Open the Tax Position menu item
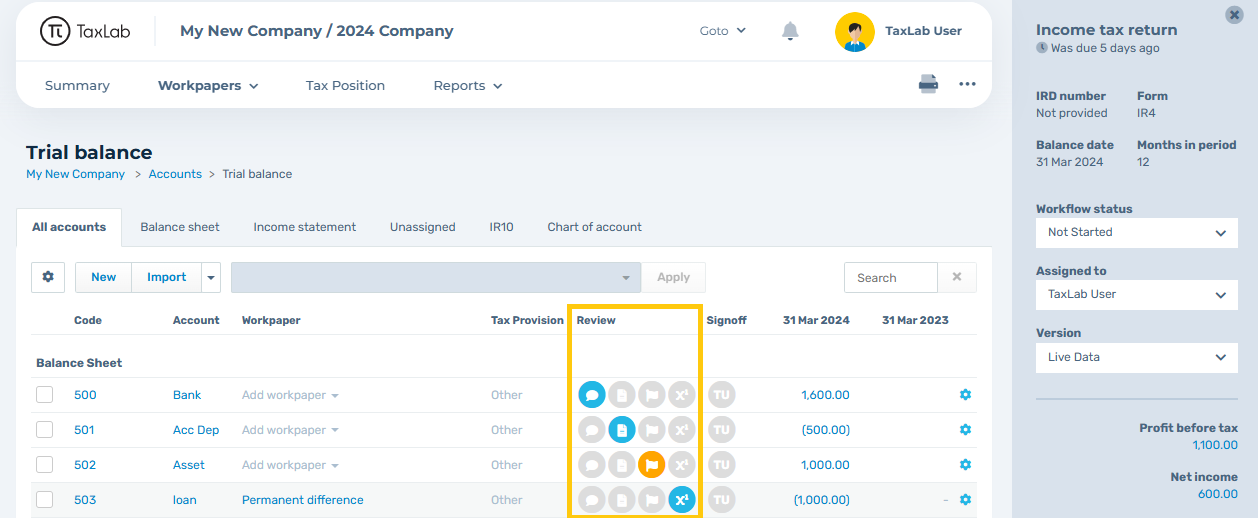Screen dimensions: 1258x518 point(345,85)
